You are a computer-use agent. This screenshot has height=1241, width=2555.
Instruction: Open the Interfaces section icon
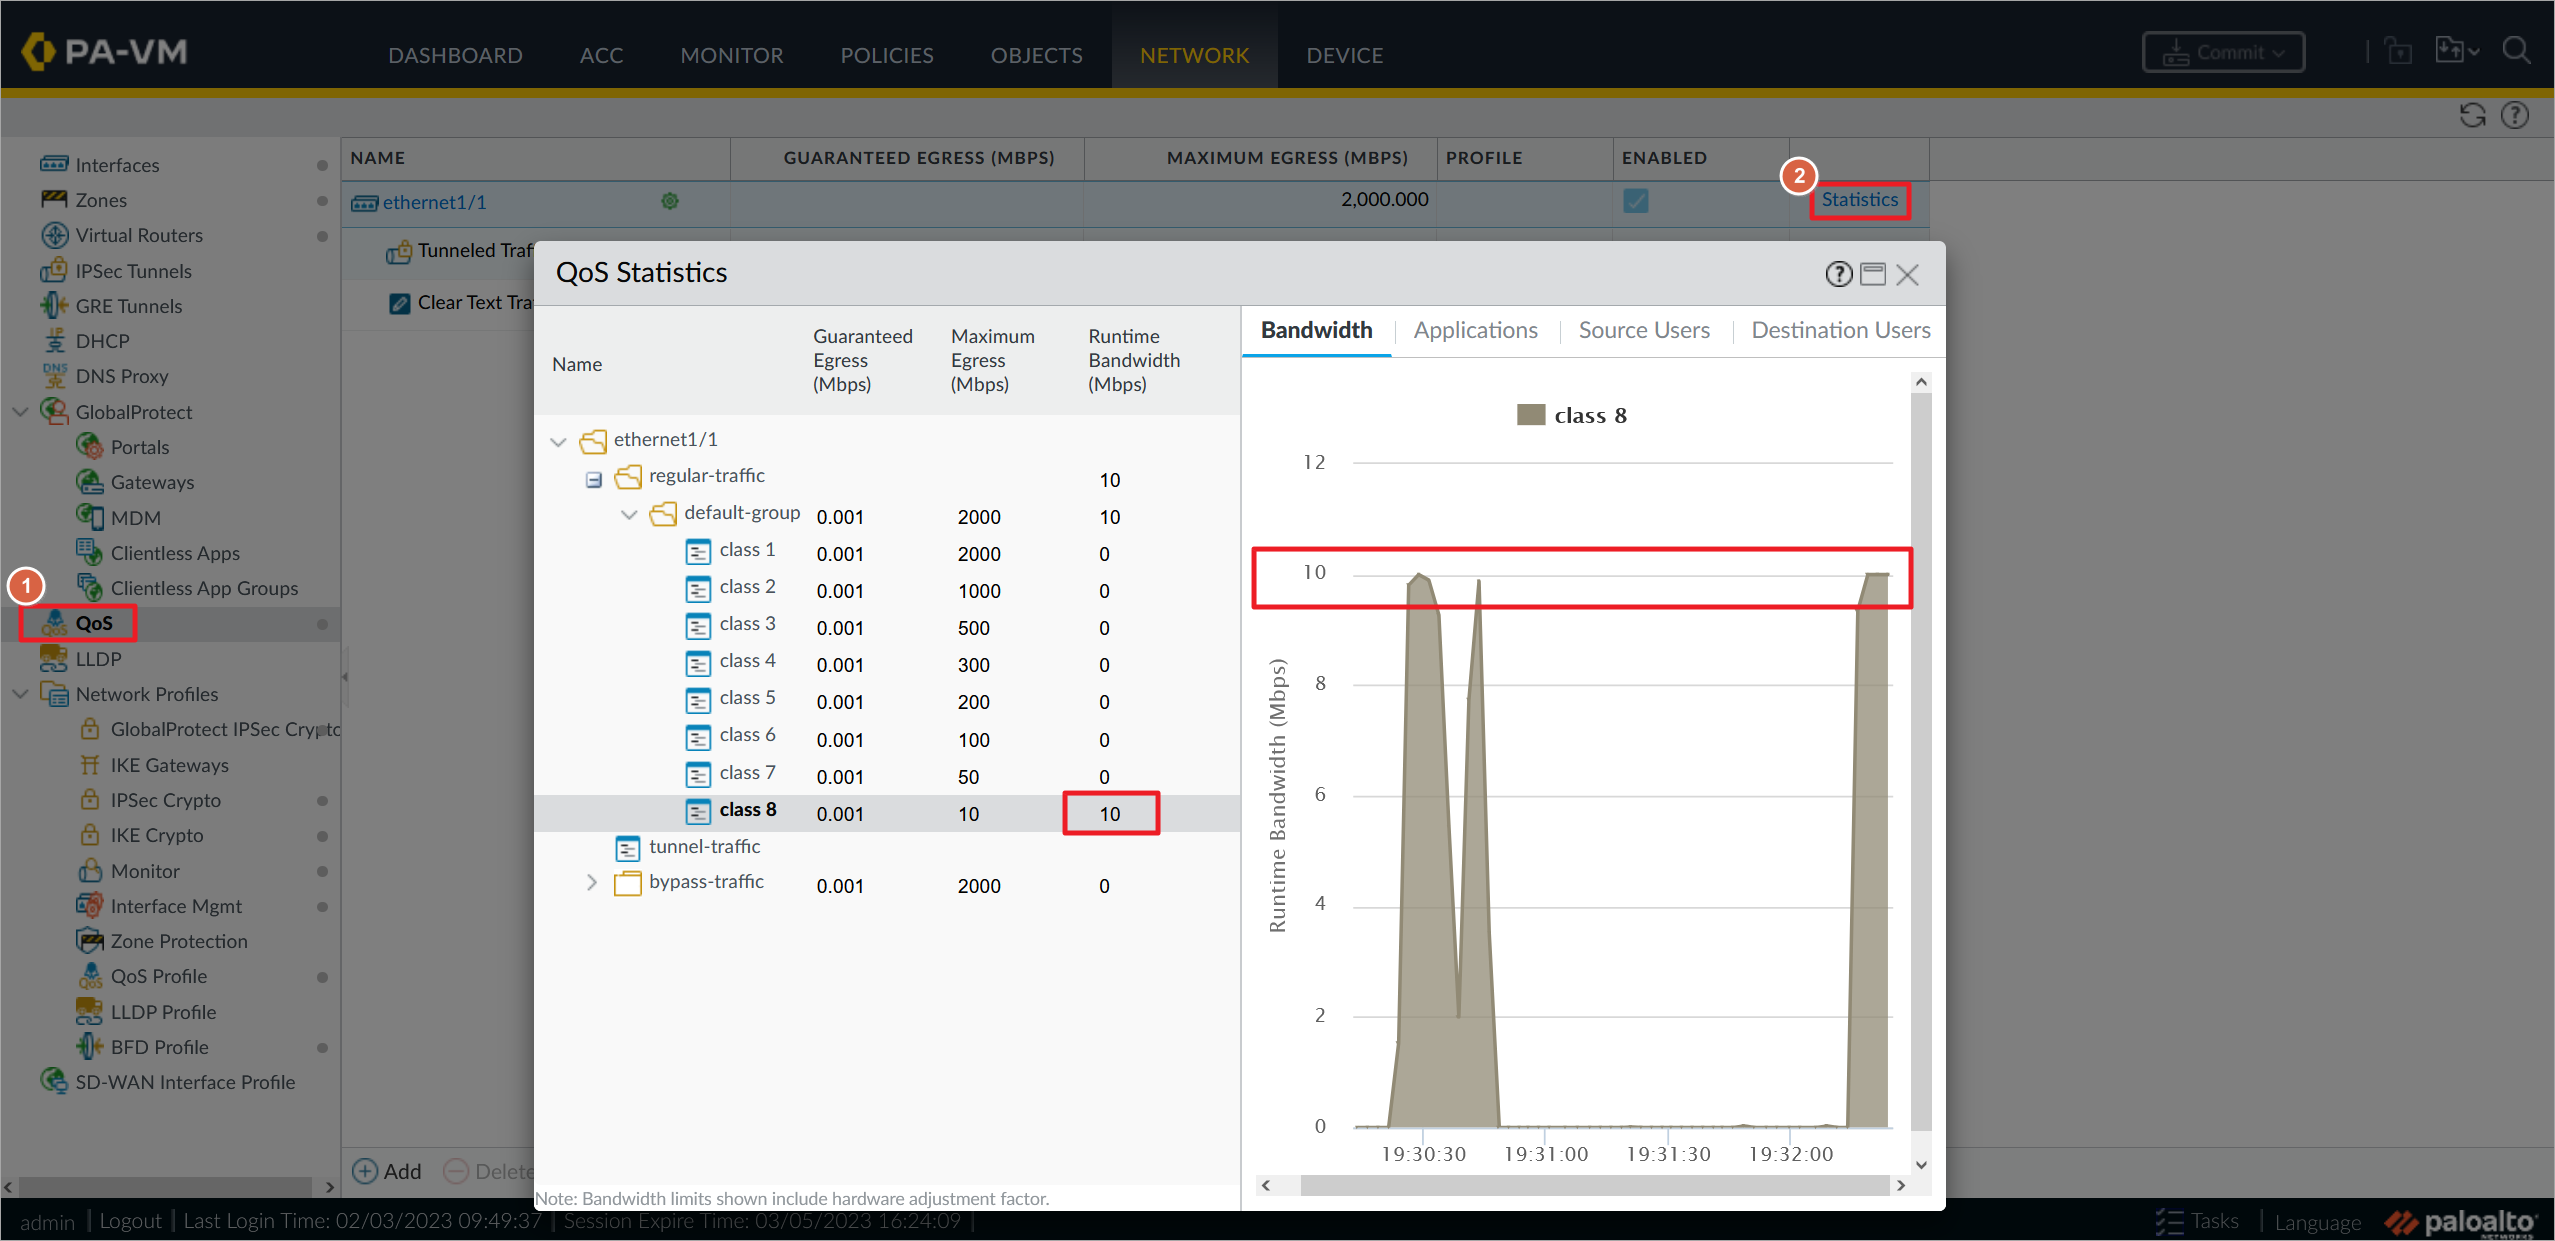54,164
